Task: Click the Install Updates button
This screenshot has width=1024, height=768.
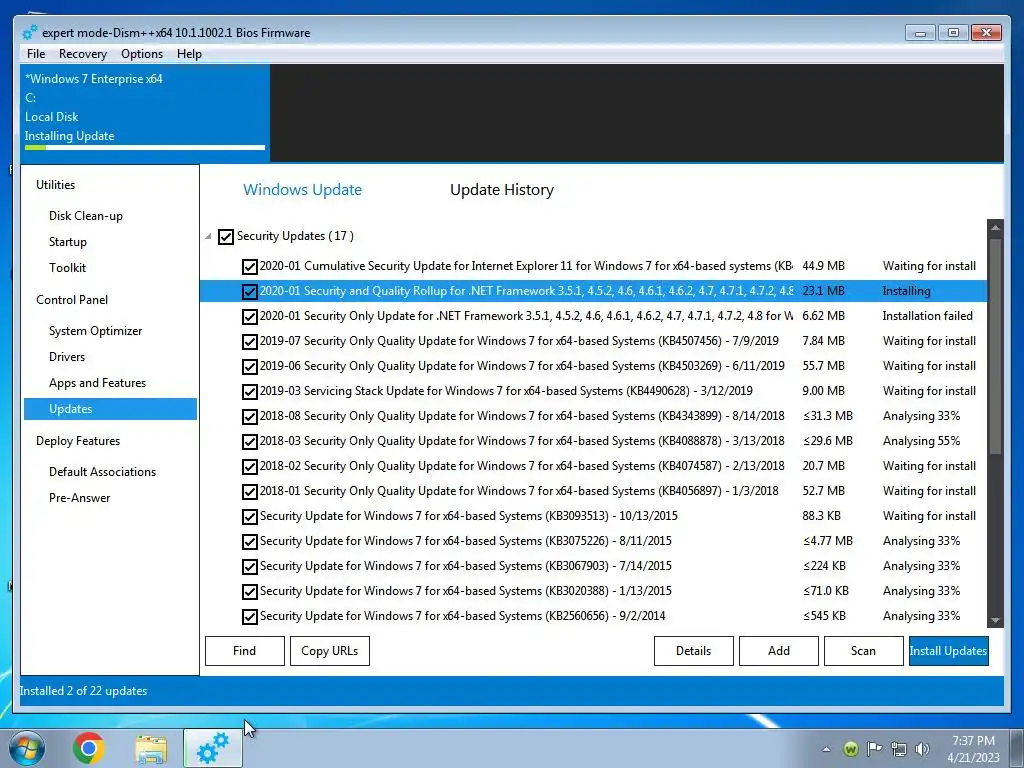Action: 948,650
